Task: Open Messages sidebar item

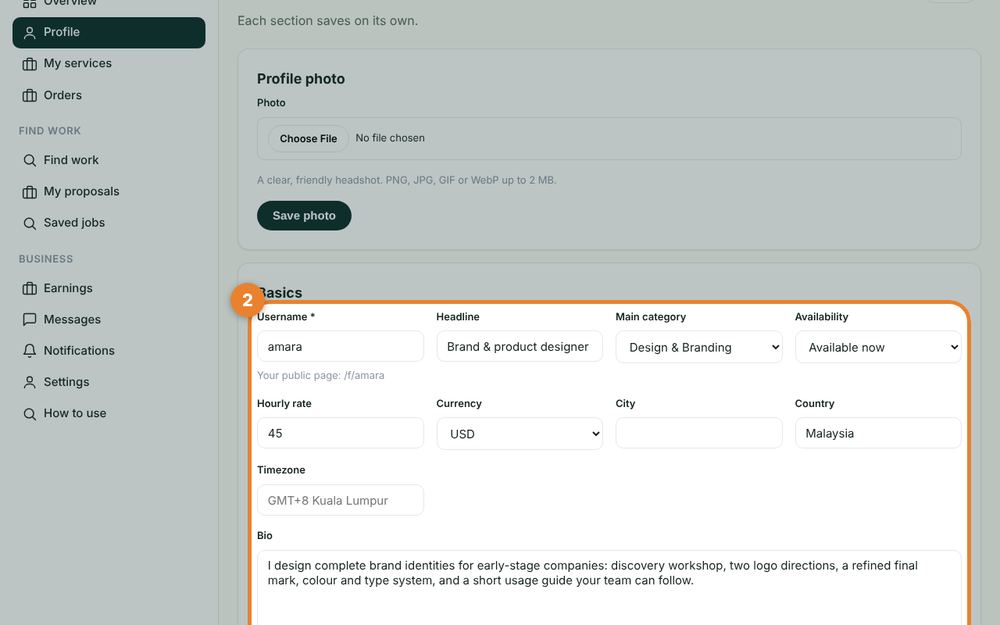Action: (108, 320)
